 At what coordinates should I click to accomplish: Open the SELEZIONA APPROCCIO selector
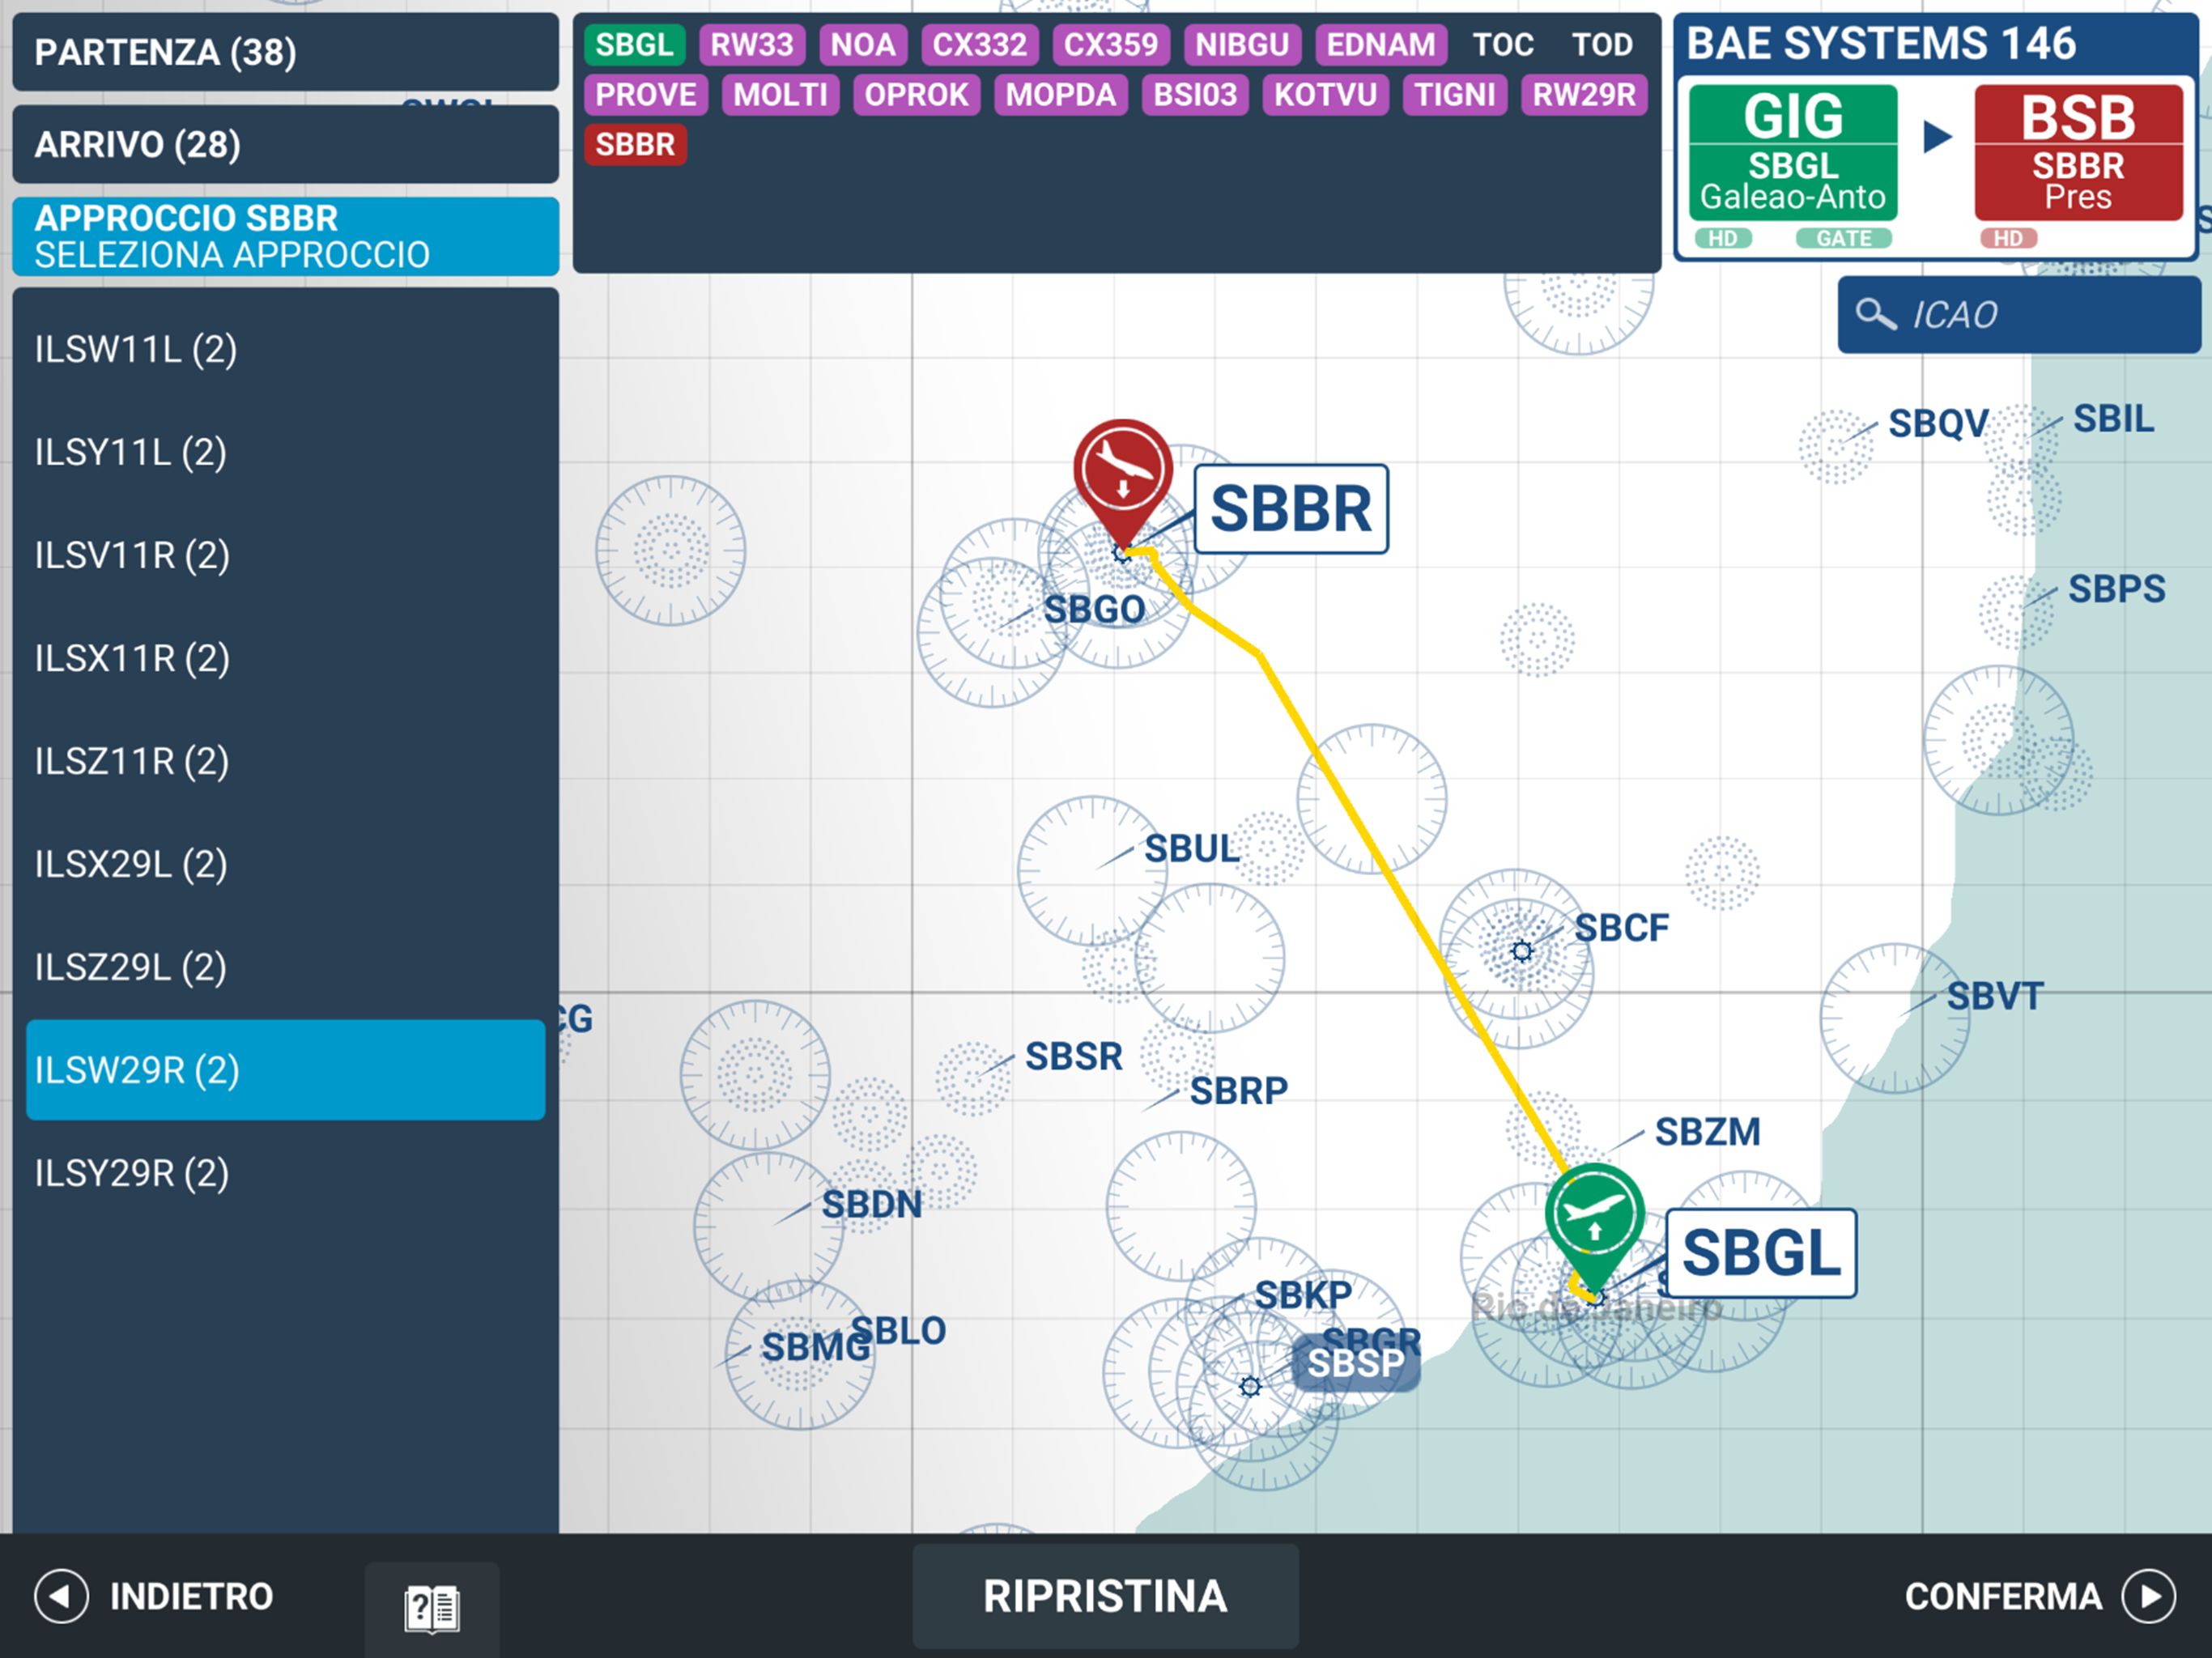[x=285, y=236]
